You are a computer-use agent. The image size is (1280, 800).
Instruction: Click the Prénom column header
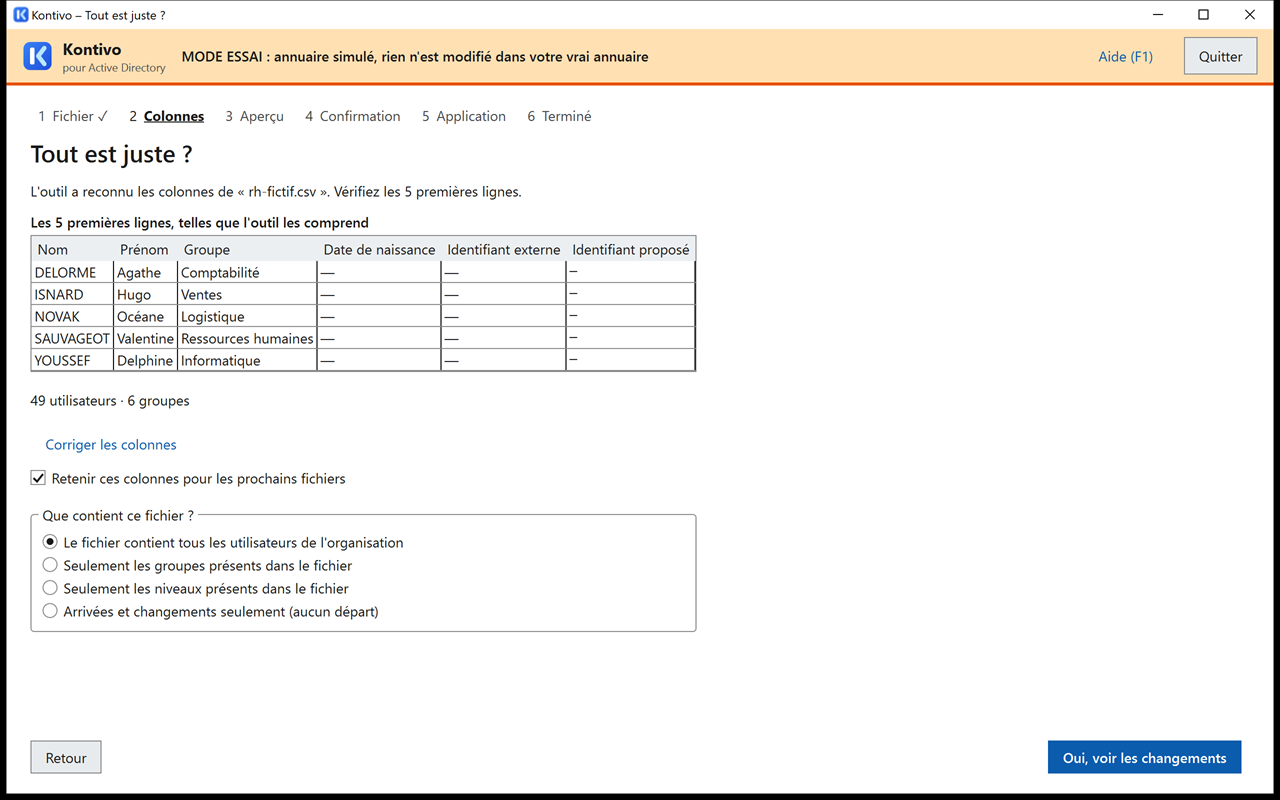[x=145, y=250]
